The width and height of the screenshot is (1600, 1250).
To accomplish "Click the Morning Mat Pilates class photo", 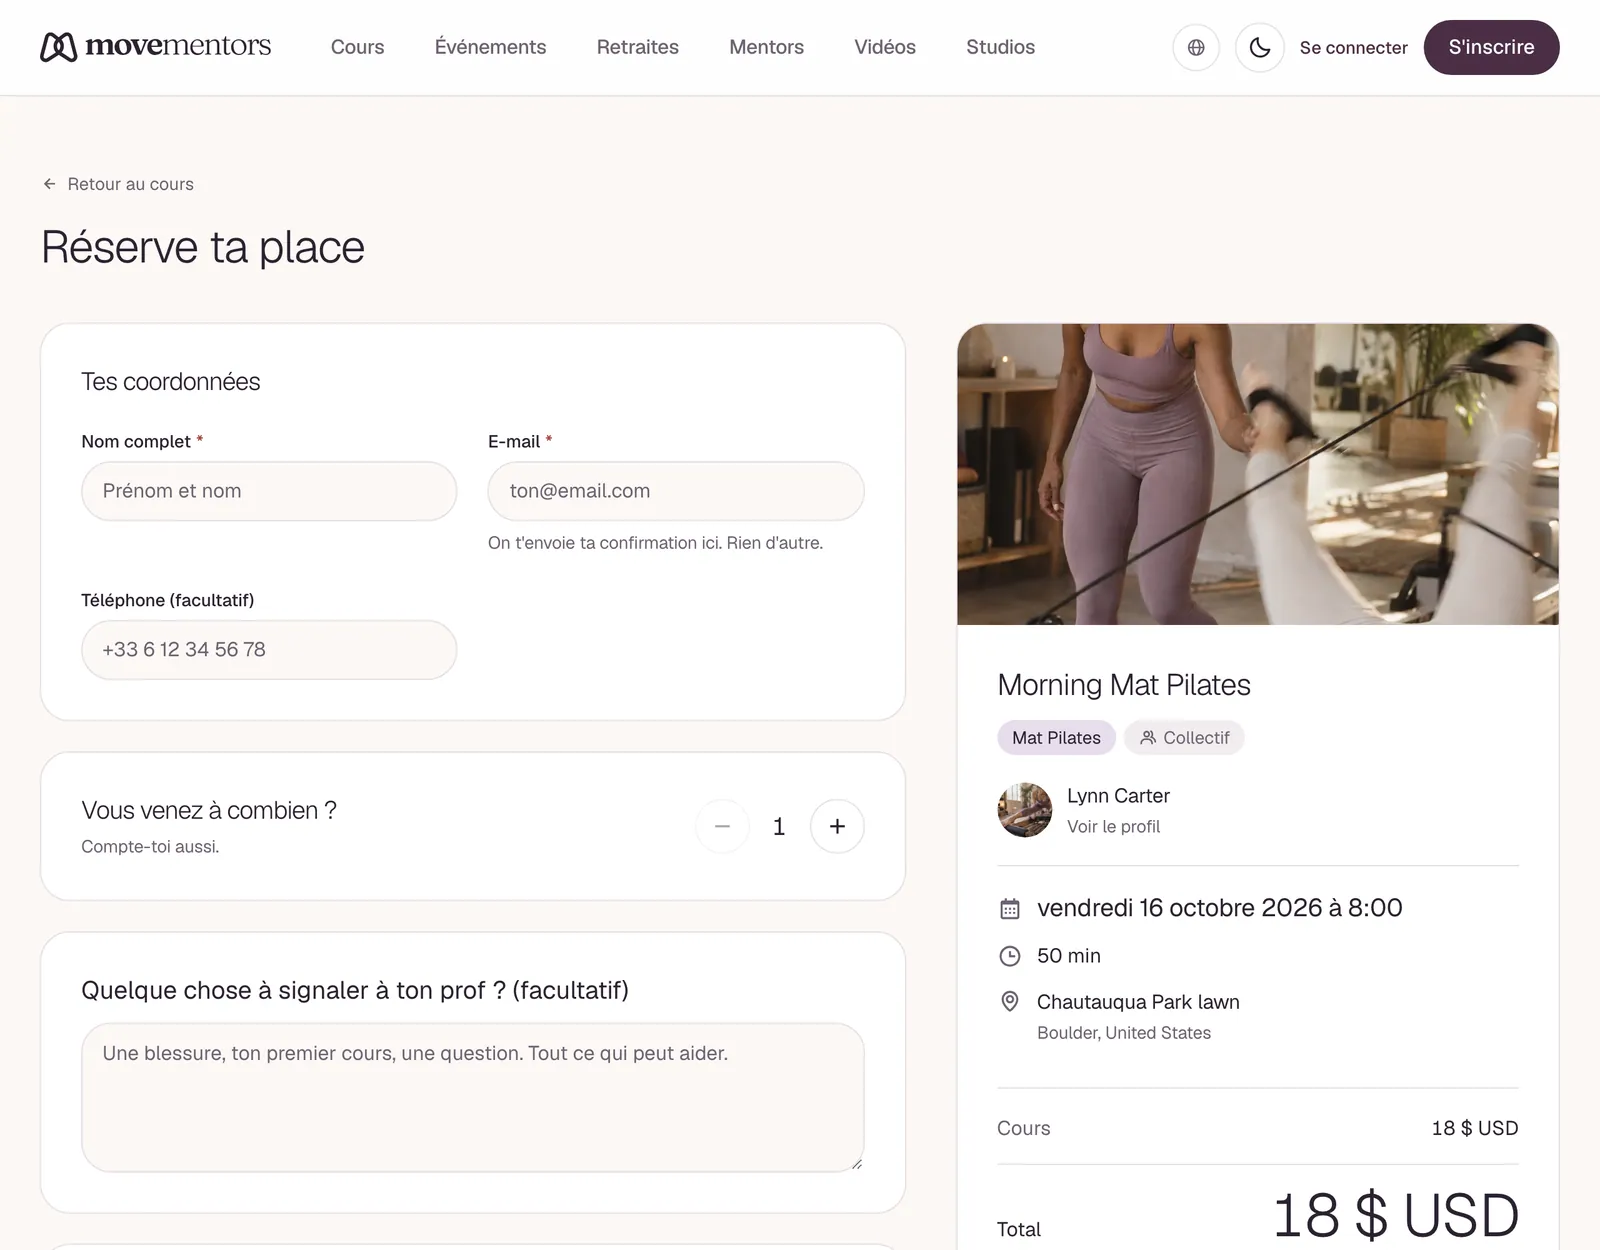I will tap(1258, 474).
